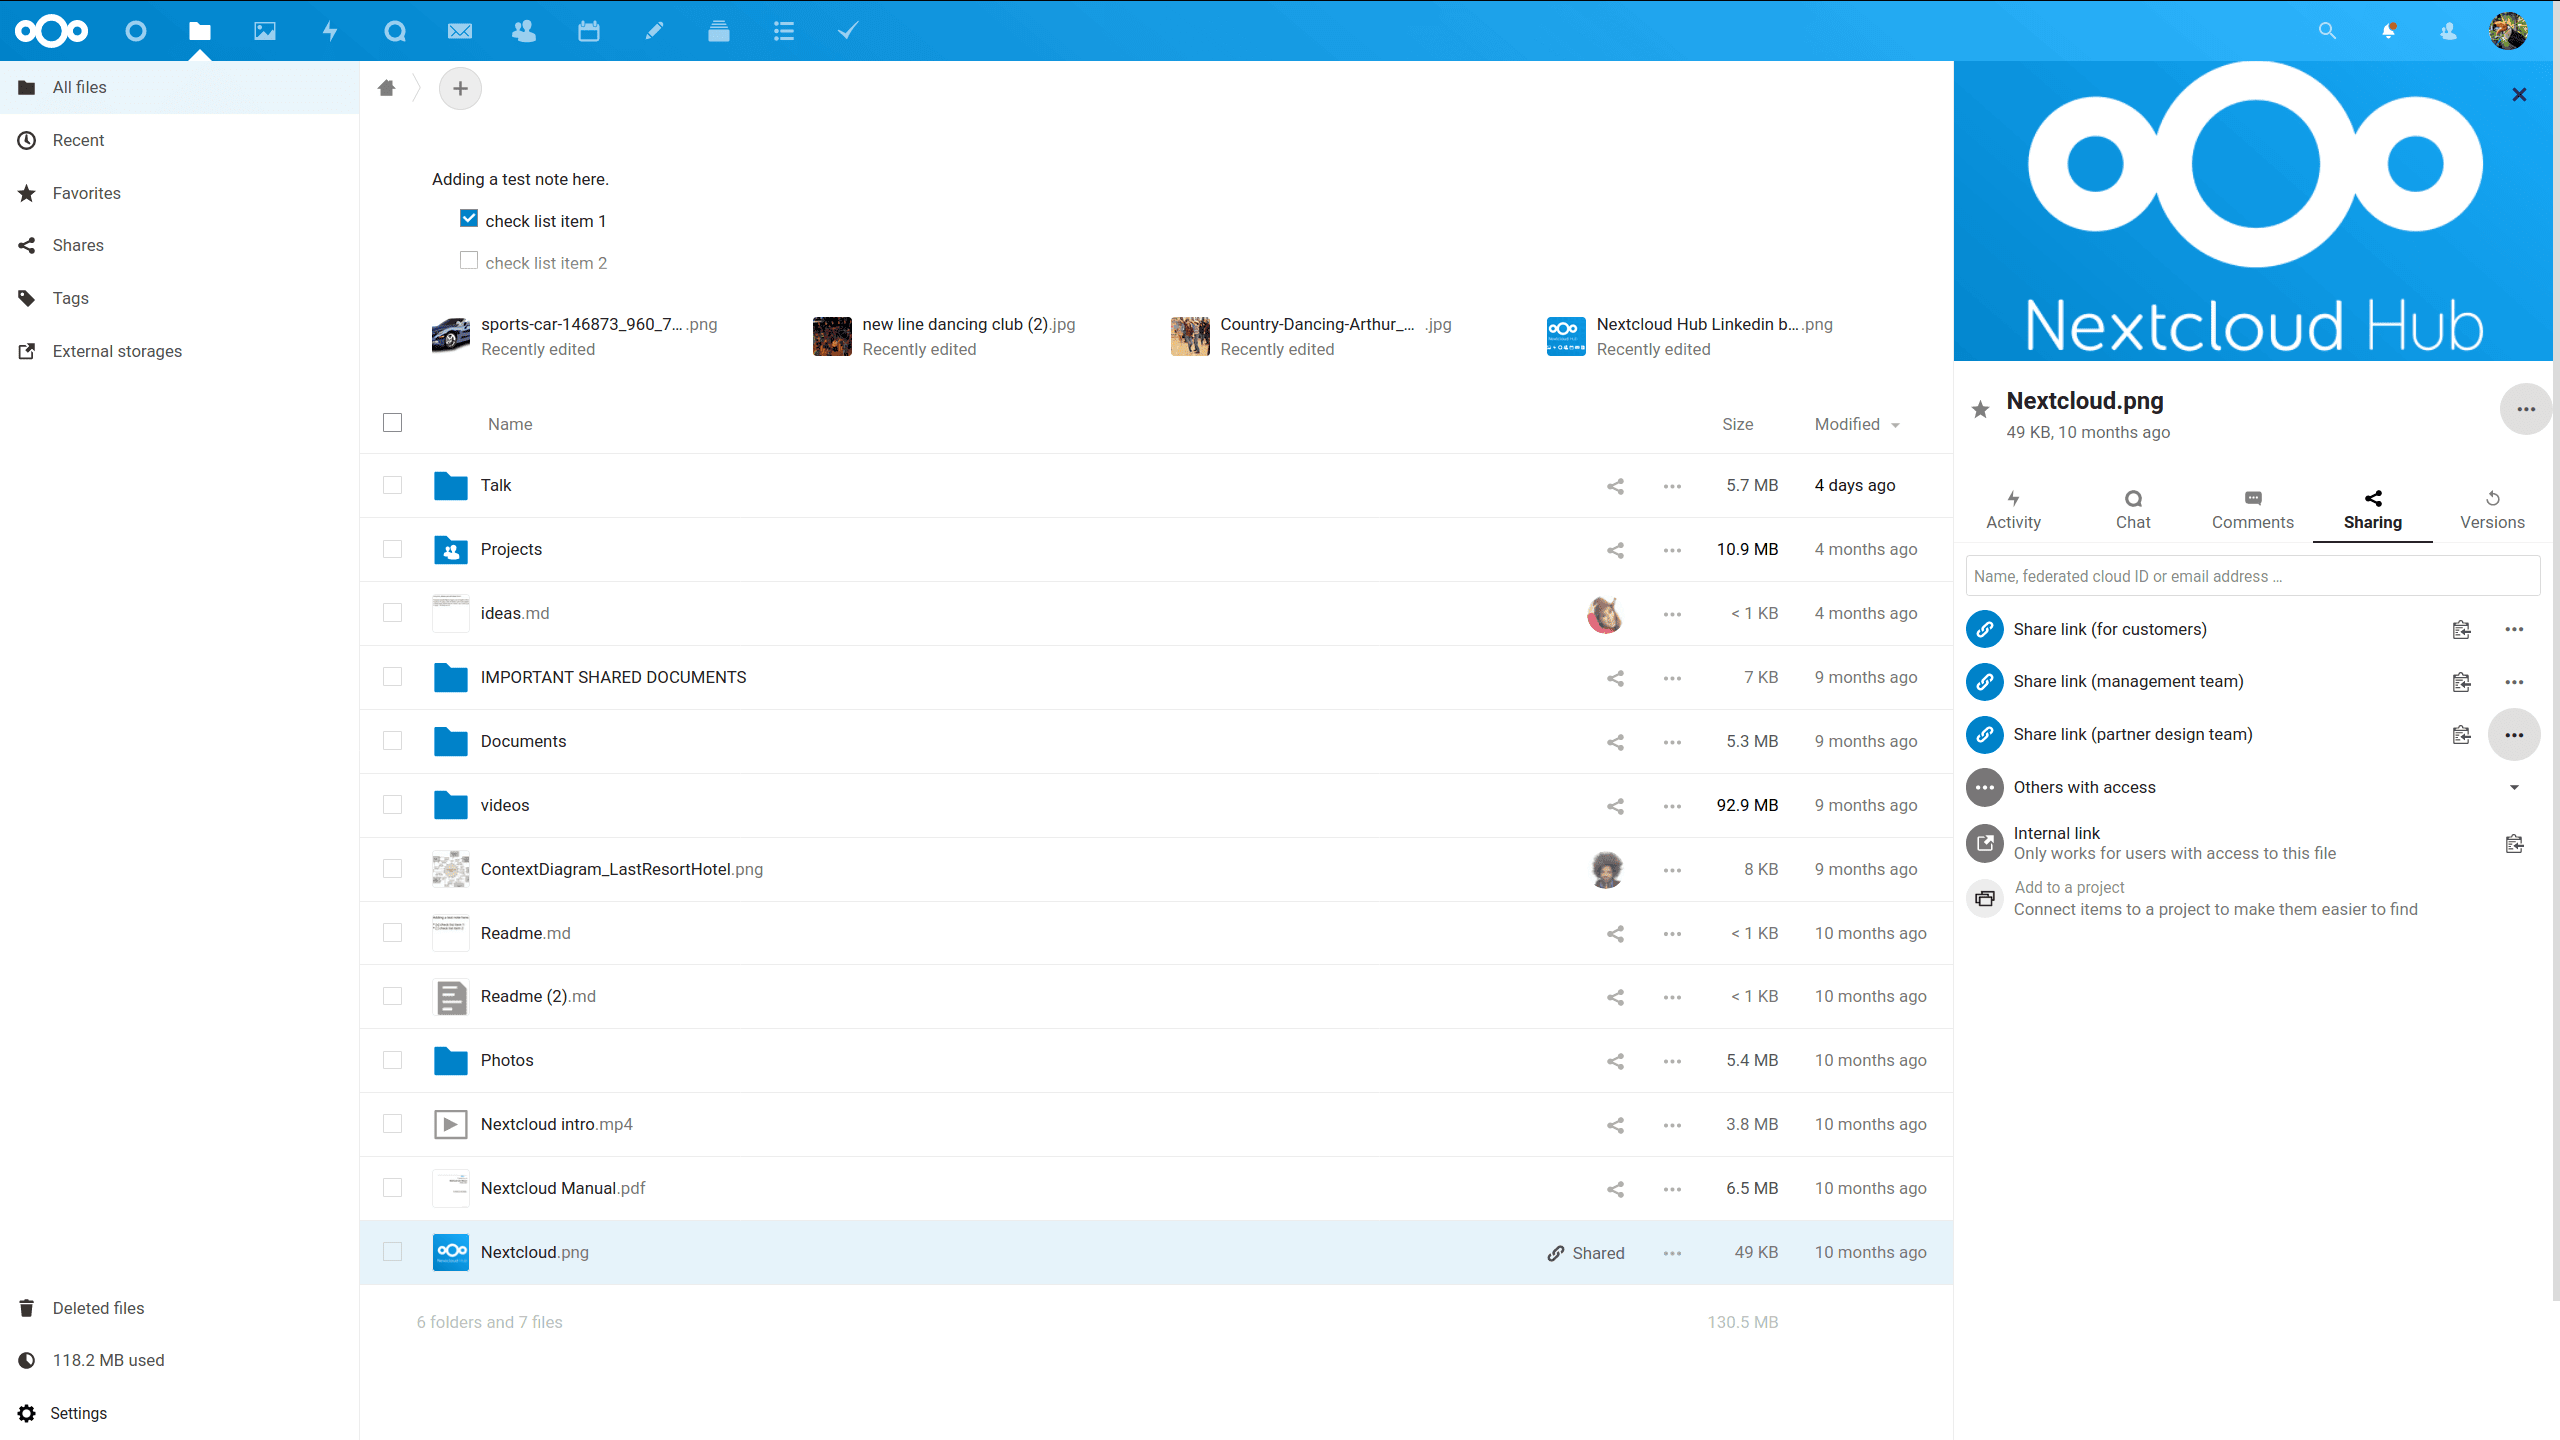Select the checkbox next to the videos folder
2560x1440 pixels.
[392, 805]
